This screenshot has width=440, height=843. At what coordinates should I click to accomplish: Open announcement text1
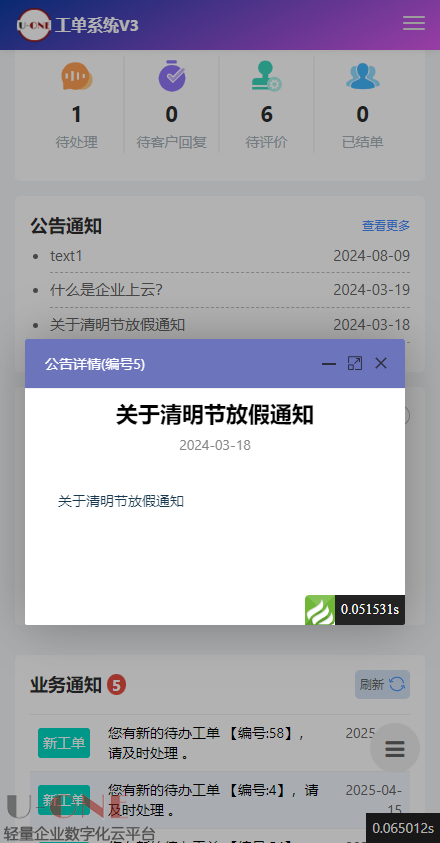(x=66, y=256)
